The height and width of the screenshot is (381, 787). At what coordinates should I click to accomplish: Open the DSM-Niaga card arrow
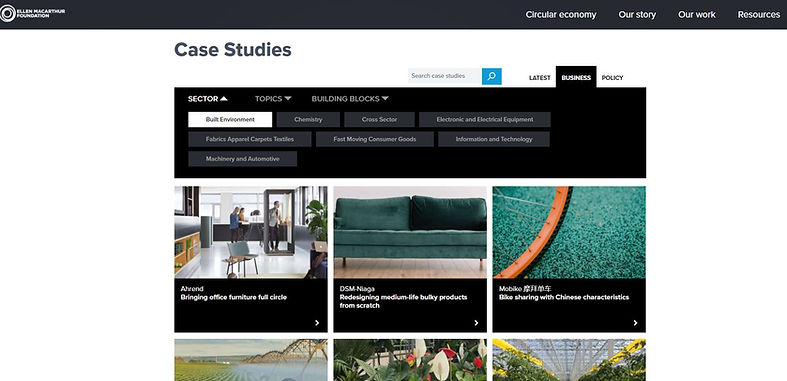pos(476,323)
